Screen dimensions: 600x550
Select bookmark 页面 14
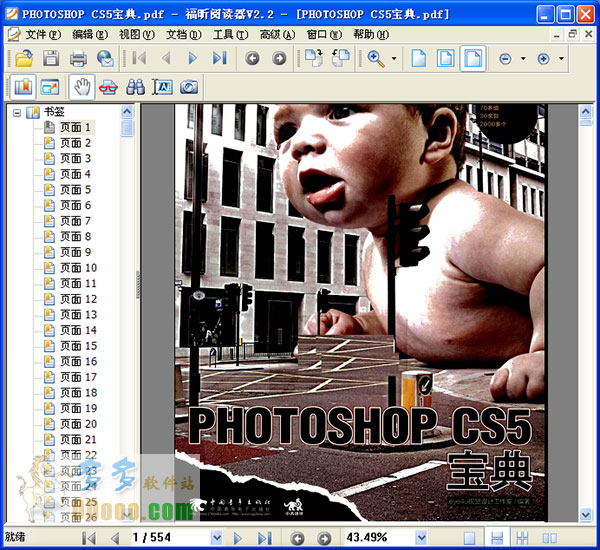pyautogui.click(x=78, y=330)
